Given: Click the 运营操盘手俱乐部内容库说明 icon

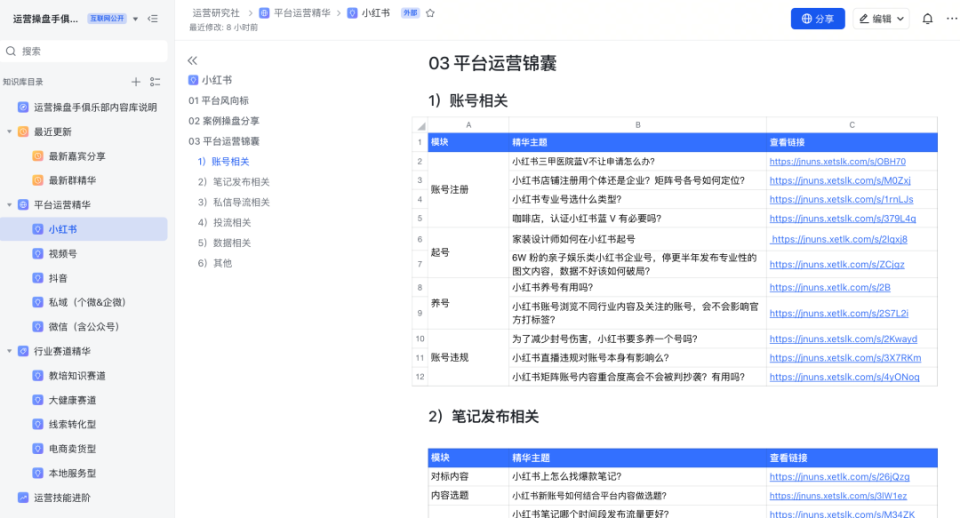Looking at the screenshot, I should click(x=23, y=107).
